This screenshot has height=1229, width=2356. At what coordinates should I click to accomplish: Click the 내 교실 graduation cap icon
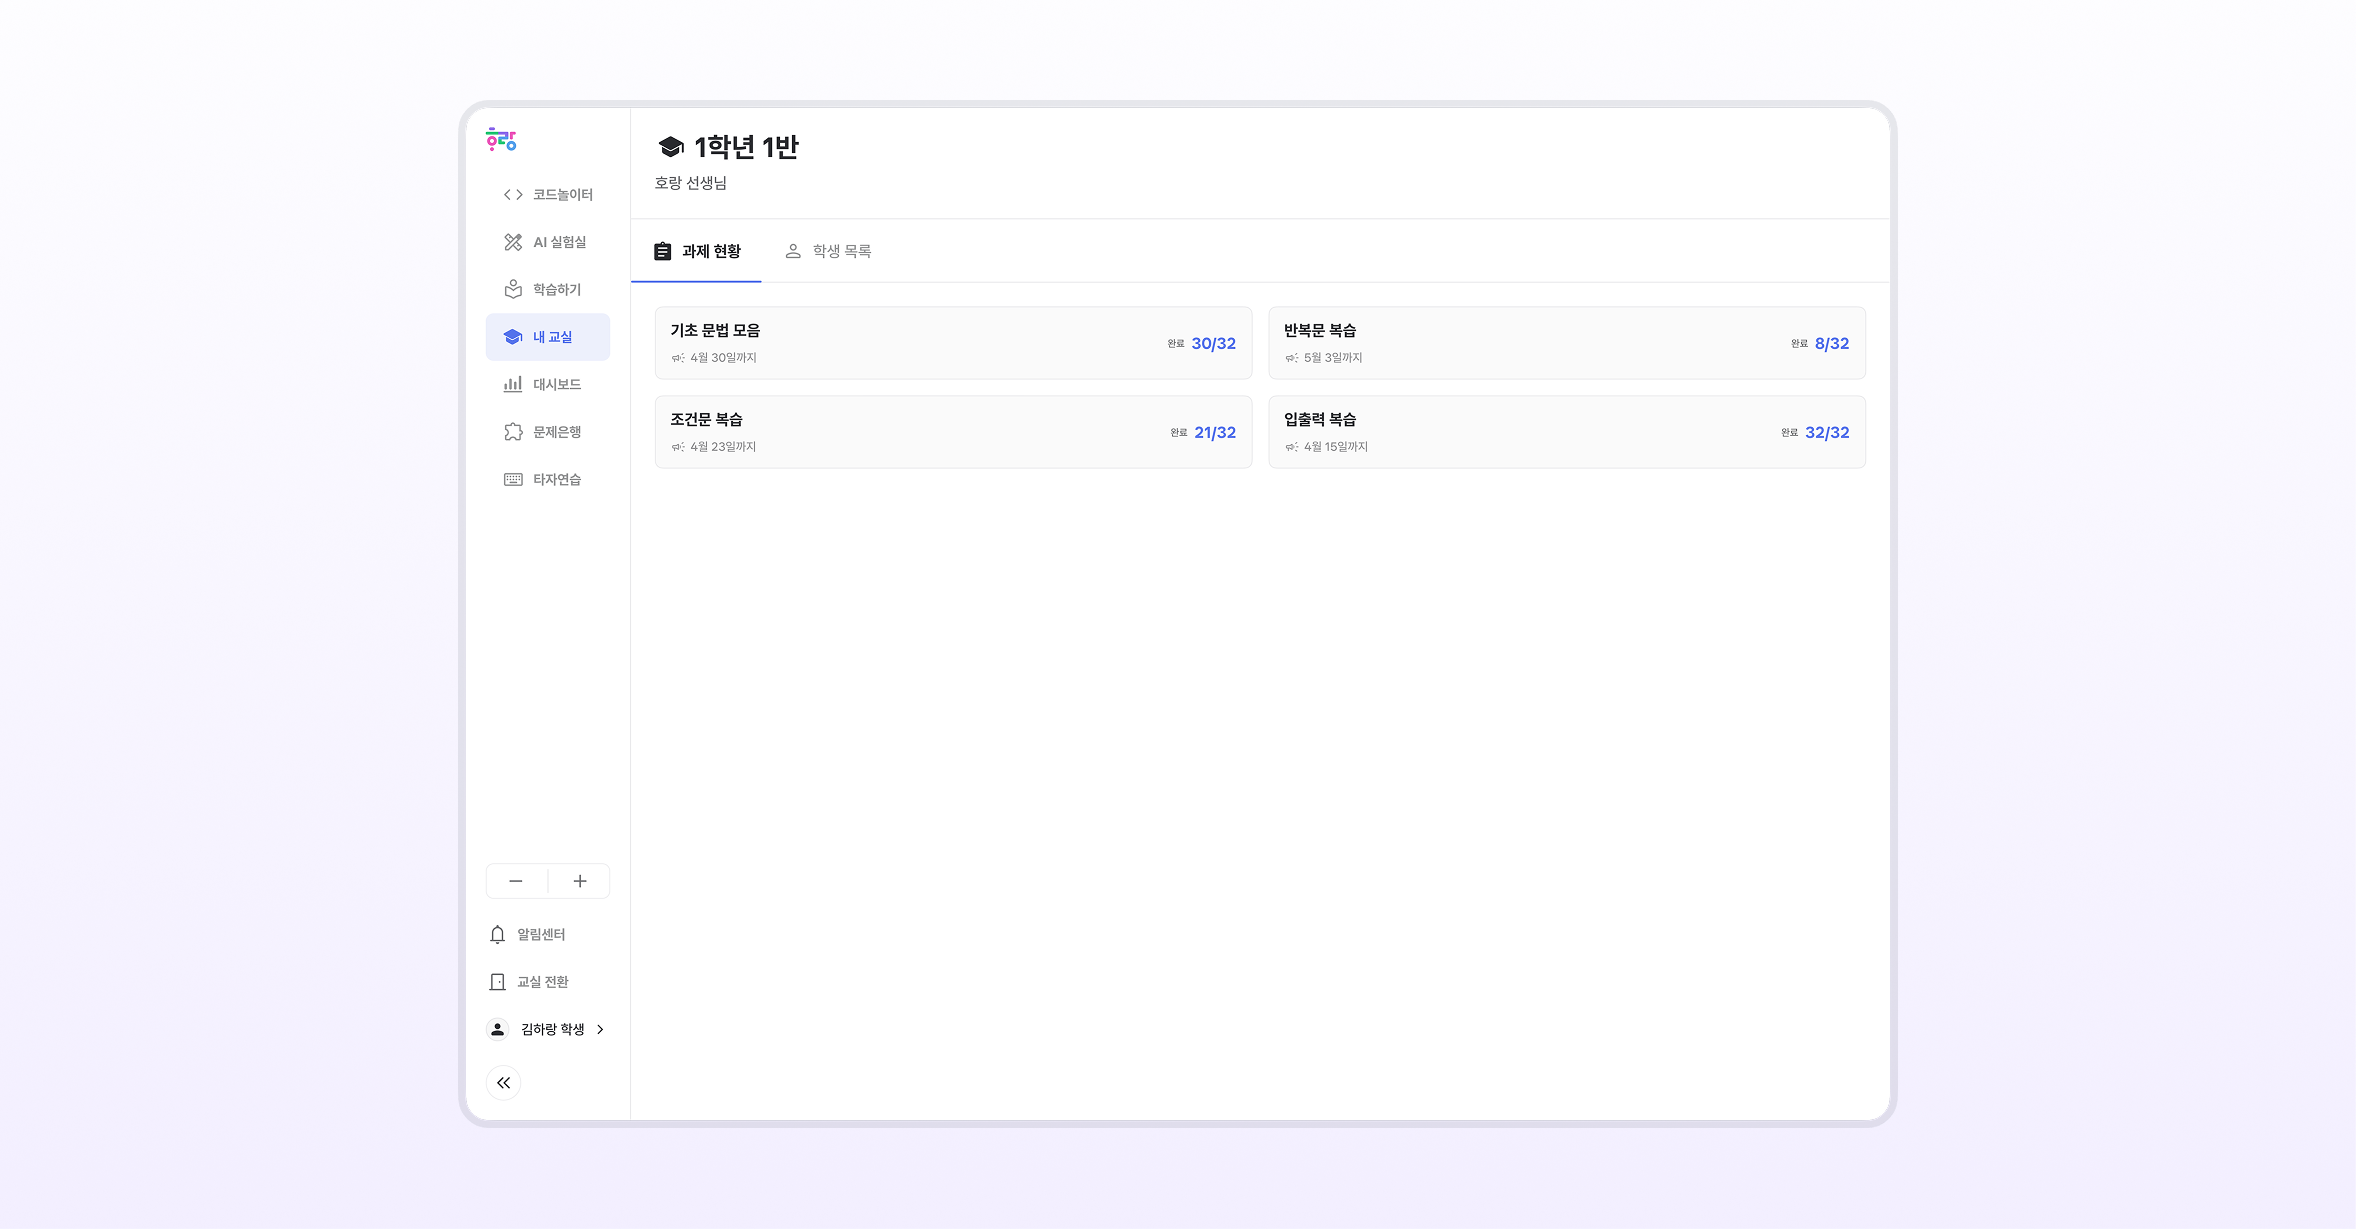tap(513, 337)
